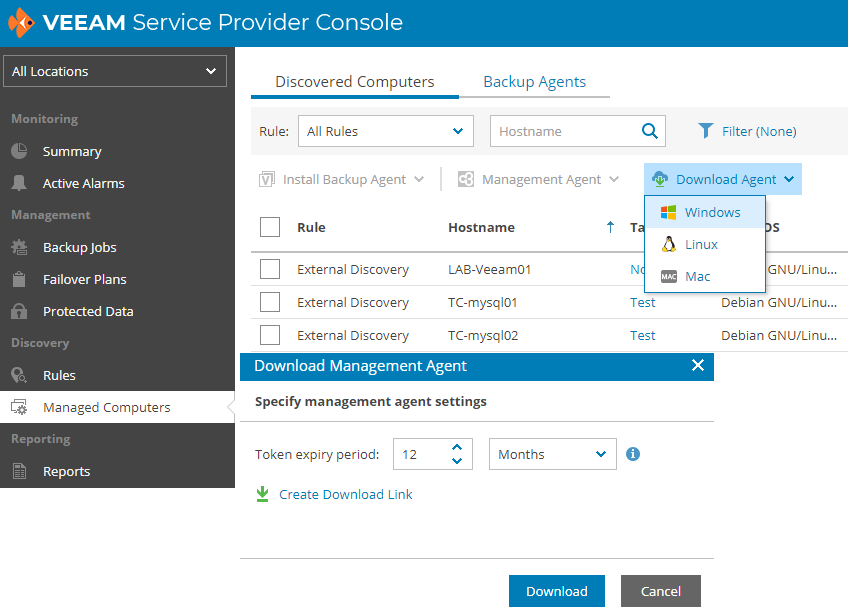Check the TC-mysql02 row checkbox
This screenshot has height=613, width=848.
tap(270, 335)
